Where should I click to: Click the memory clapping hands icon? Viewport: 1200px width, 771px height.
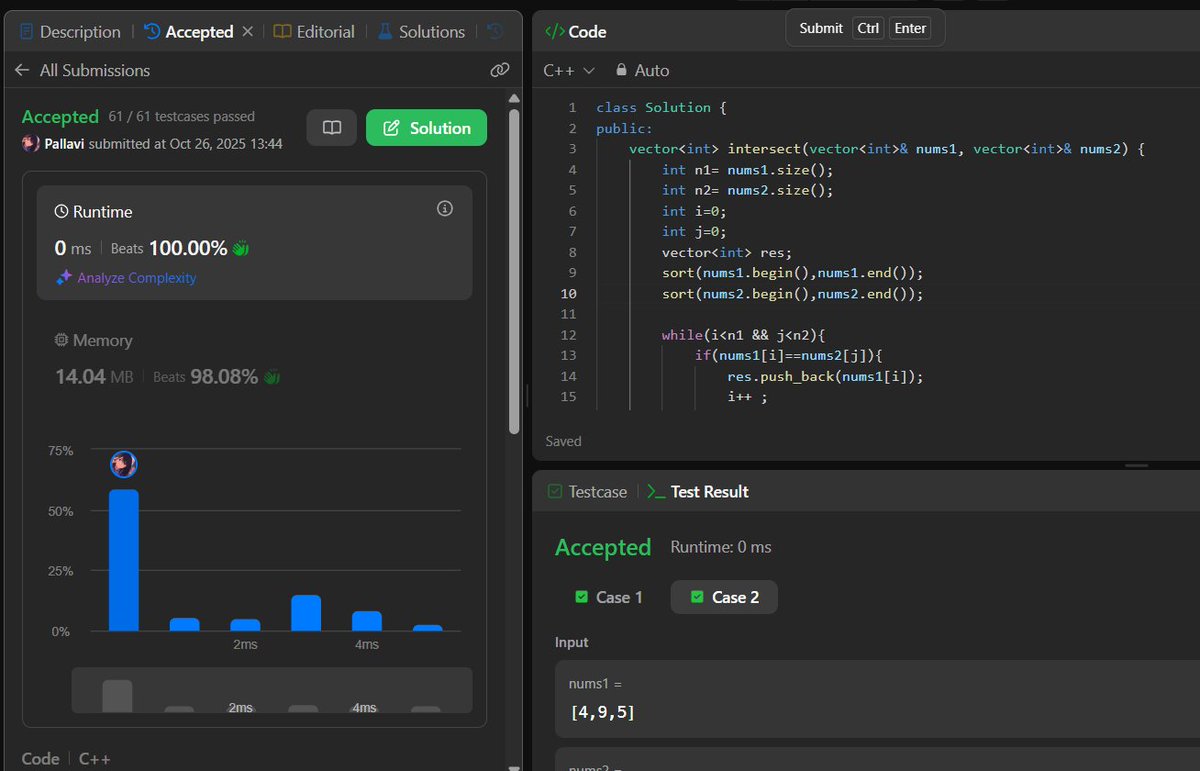click(272, 377)
